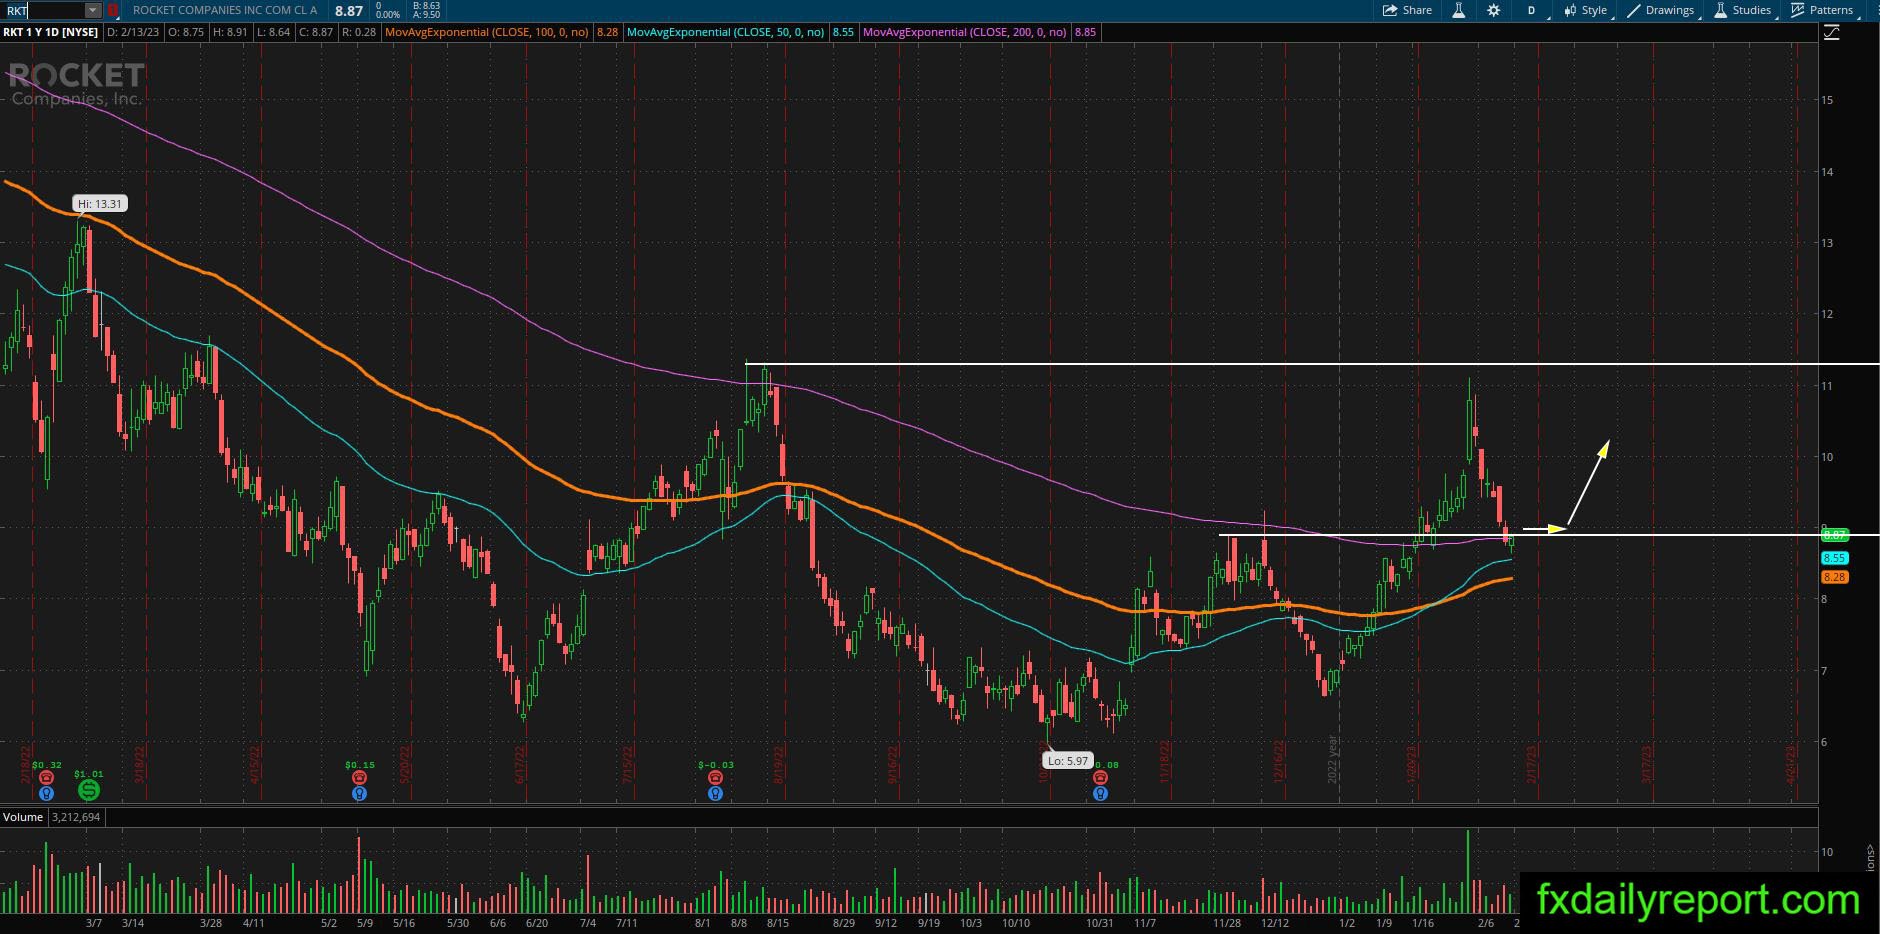
Task: Click the $-0.03 earnings phone icon
Action: click(x=715, y=778)
